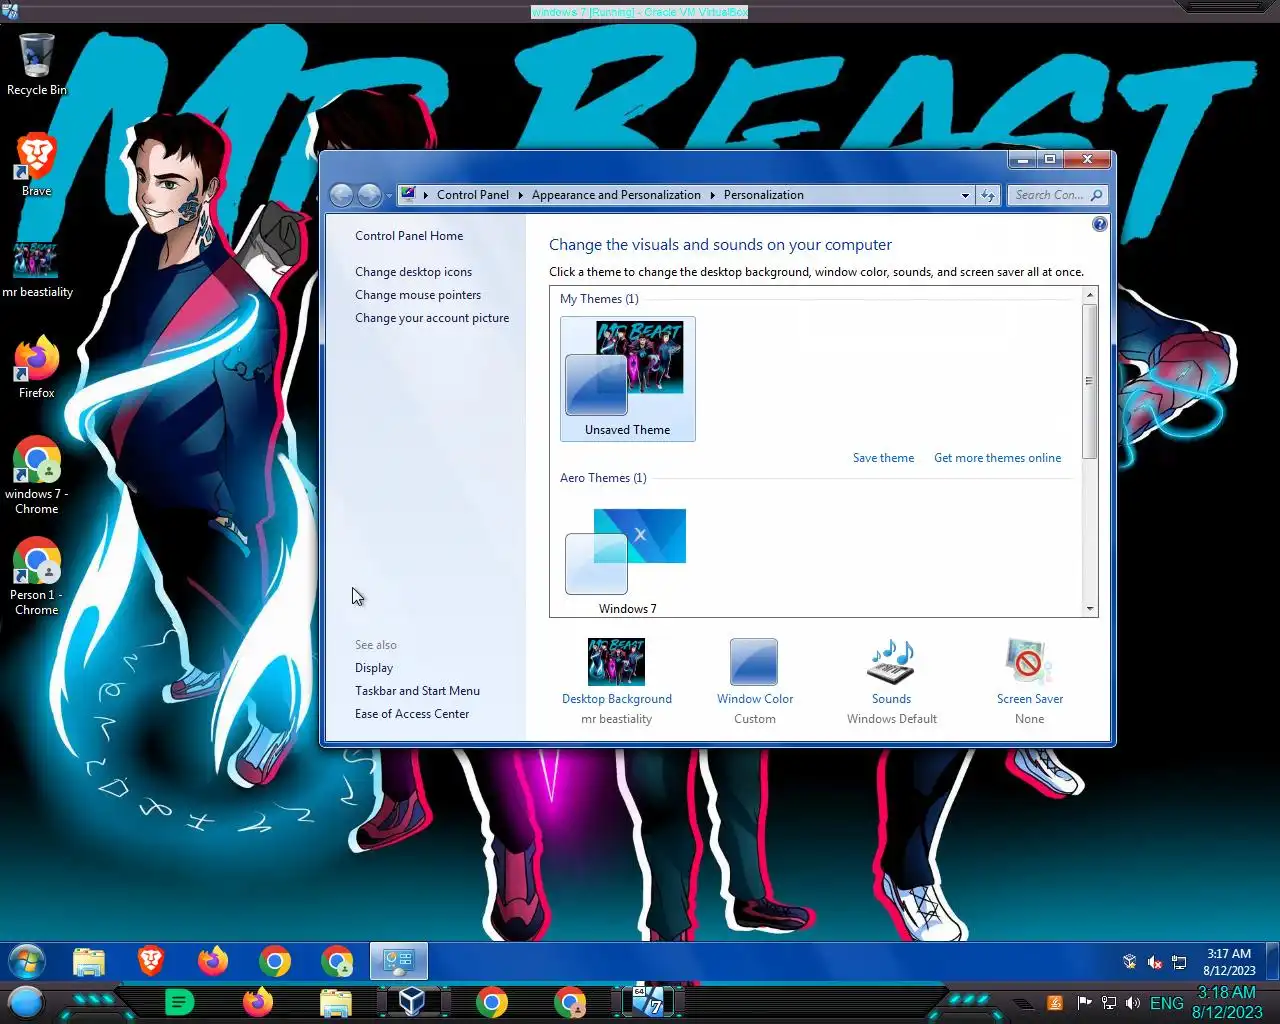Select the Brave desktop shortcut

coord(37,165)
